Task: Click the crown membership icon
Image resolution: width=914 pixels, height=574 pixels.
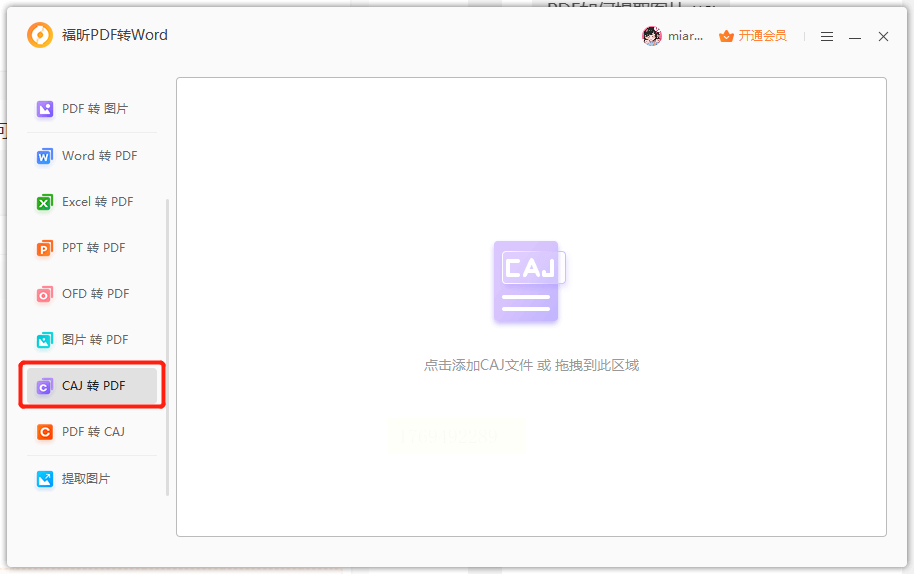Action: pos(726,36)
